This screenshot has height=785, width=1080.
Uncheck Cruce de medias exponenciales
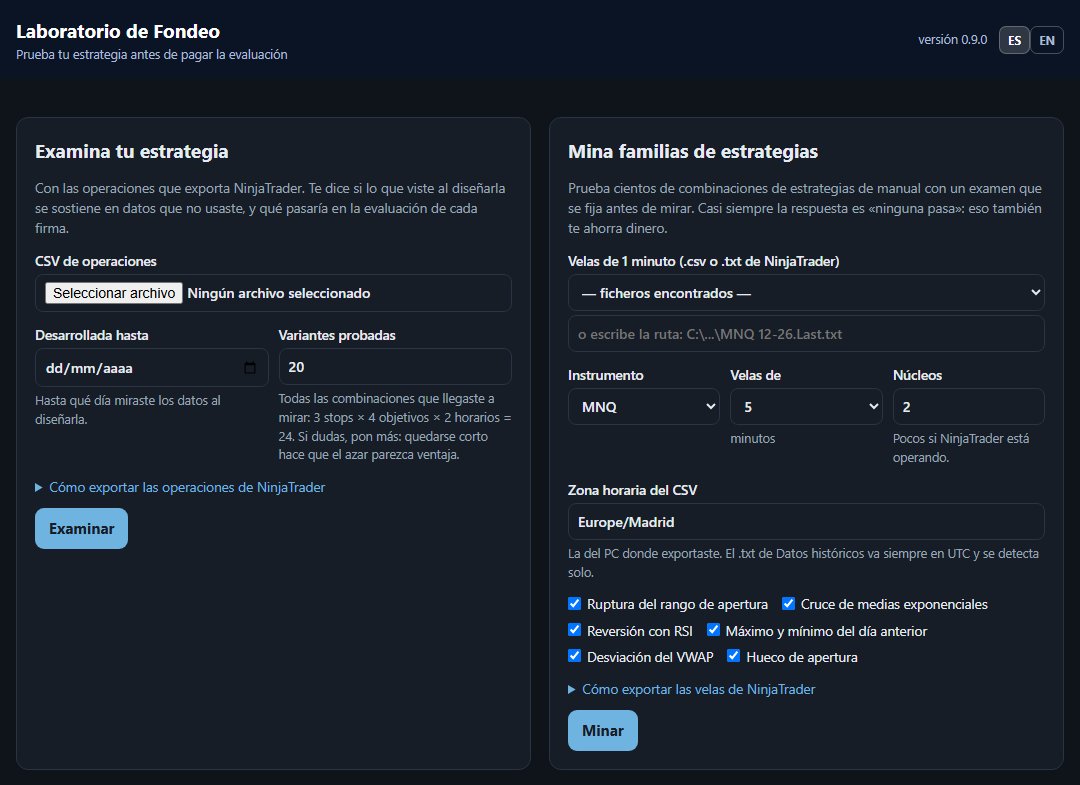[788, 604]
